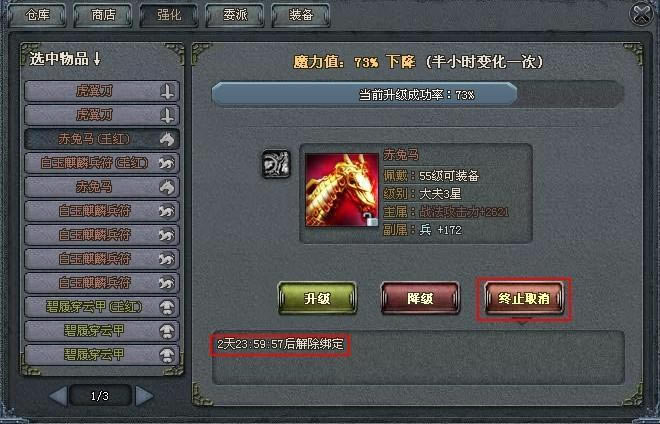
Task: Go to previous page with left arrow
Action: (x=59, y=396)
